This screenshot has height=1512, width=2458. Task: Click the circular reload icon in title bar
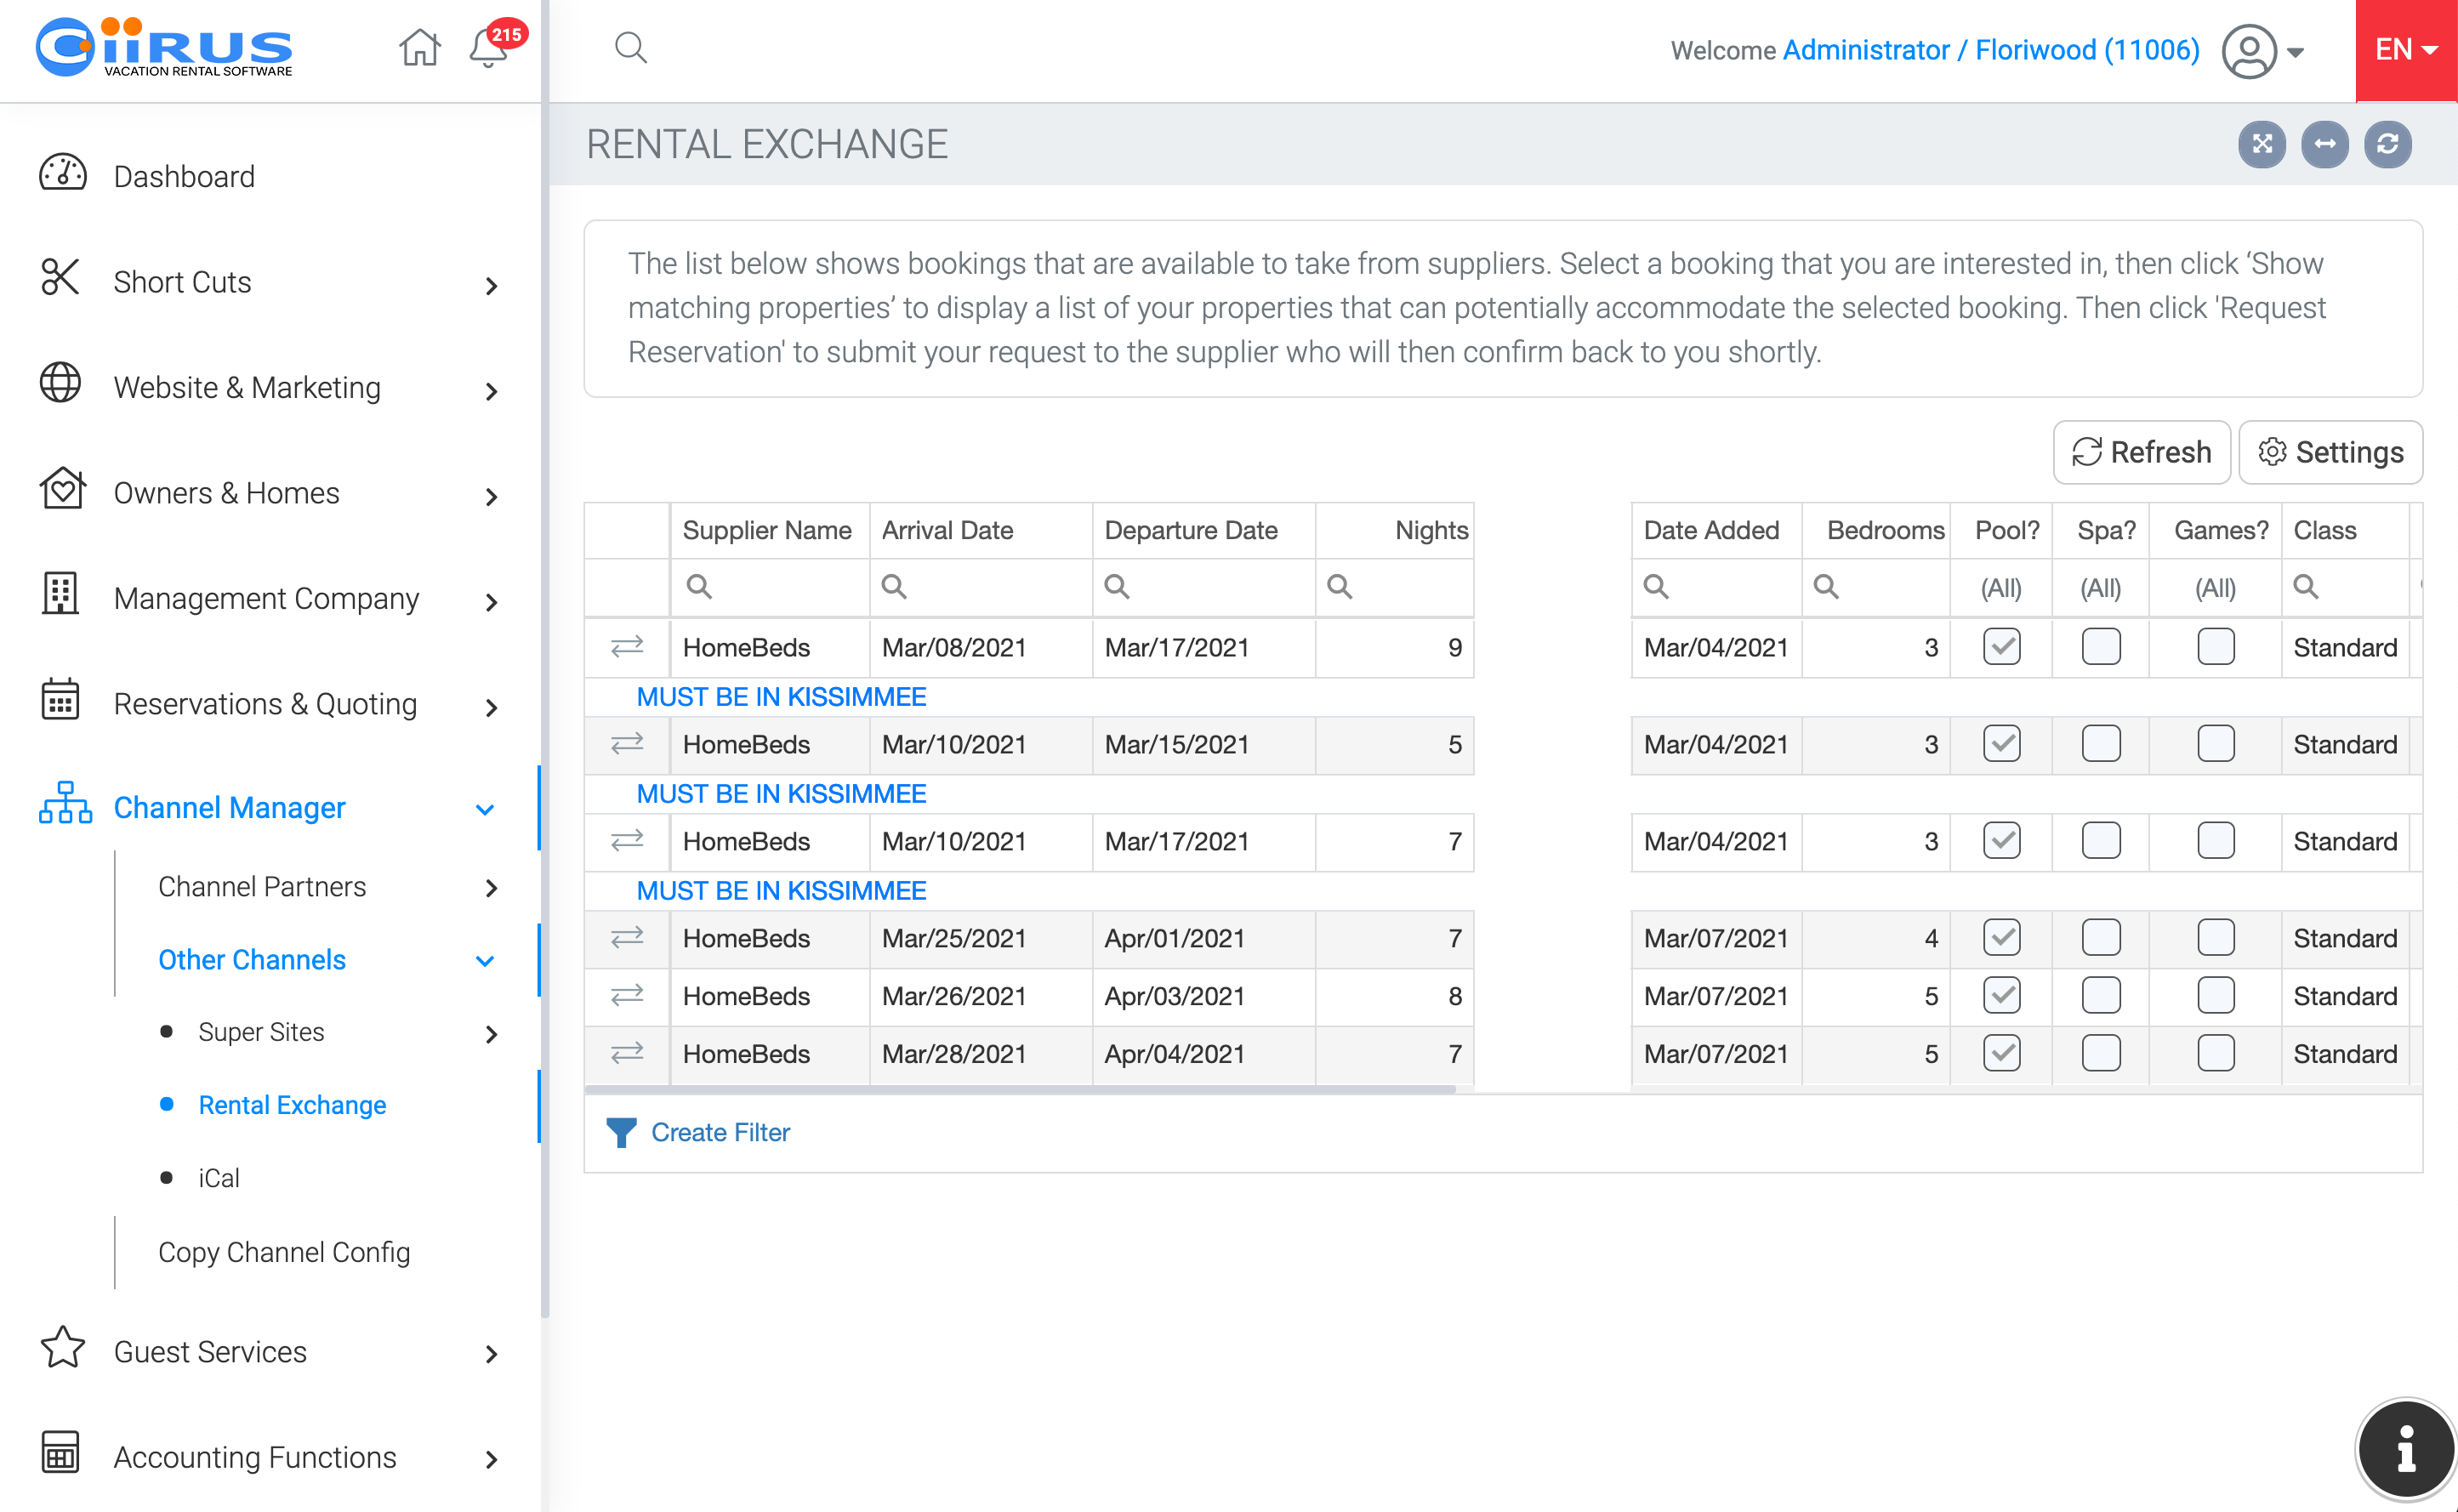(x=2388, y=145)
